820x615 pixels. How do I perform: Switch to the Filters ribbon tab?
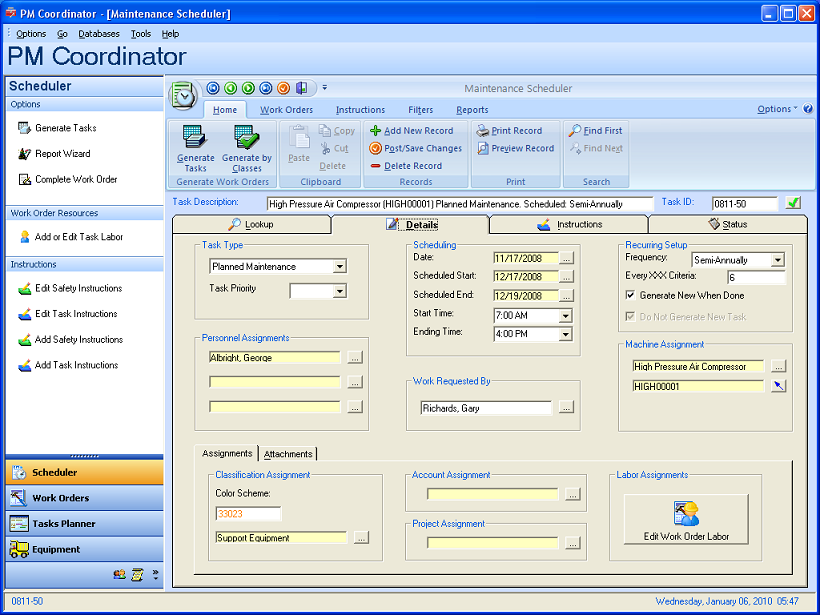click(420, 110)
